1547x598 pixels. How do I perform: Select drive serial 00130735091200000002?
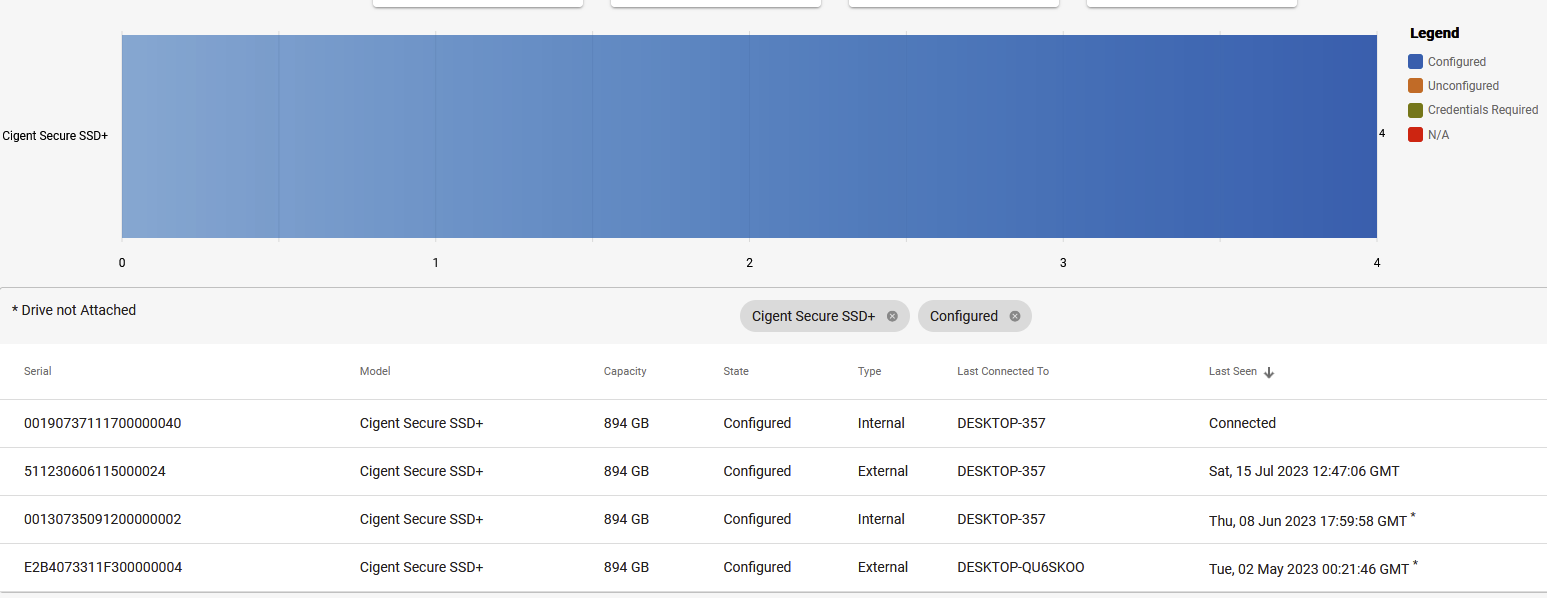102,519
